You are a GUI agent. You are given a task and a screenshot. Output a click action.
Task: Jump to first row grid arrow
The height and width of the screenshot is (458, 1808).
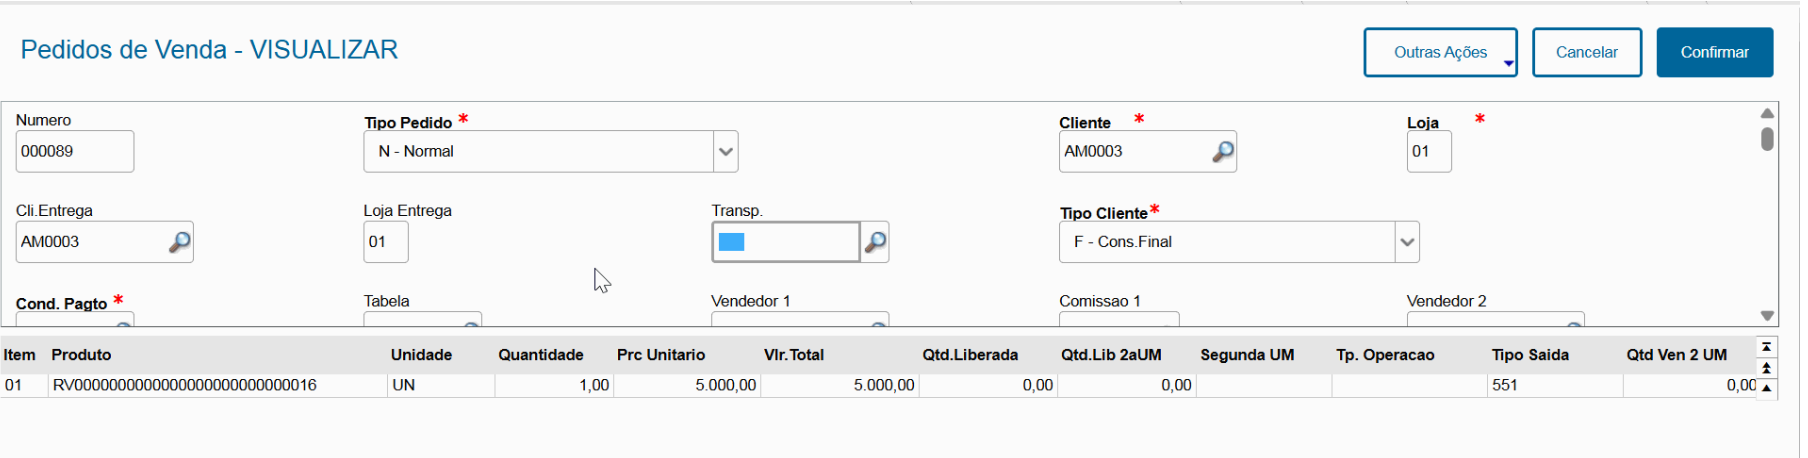click(x=1767, y=346)
